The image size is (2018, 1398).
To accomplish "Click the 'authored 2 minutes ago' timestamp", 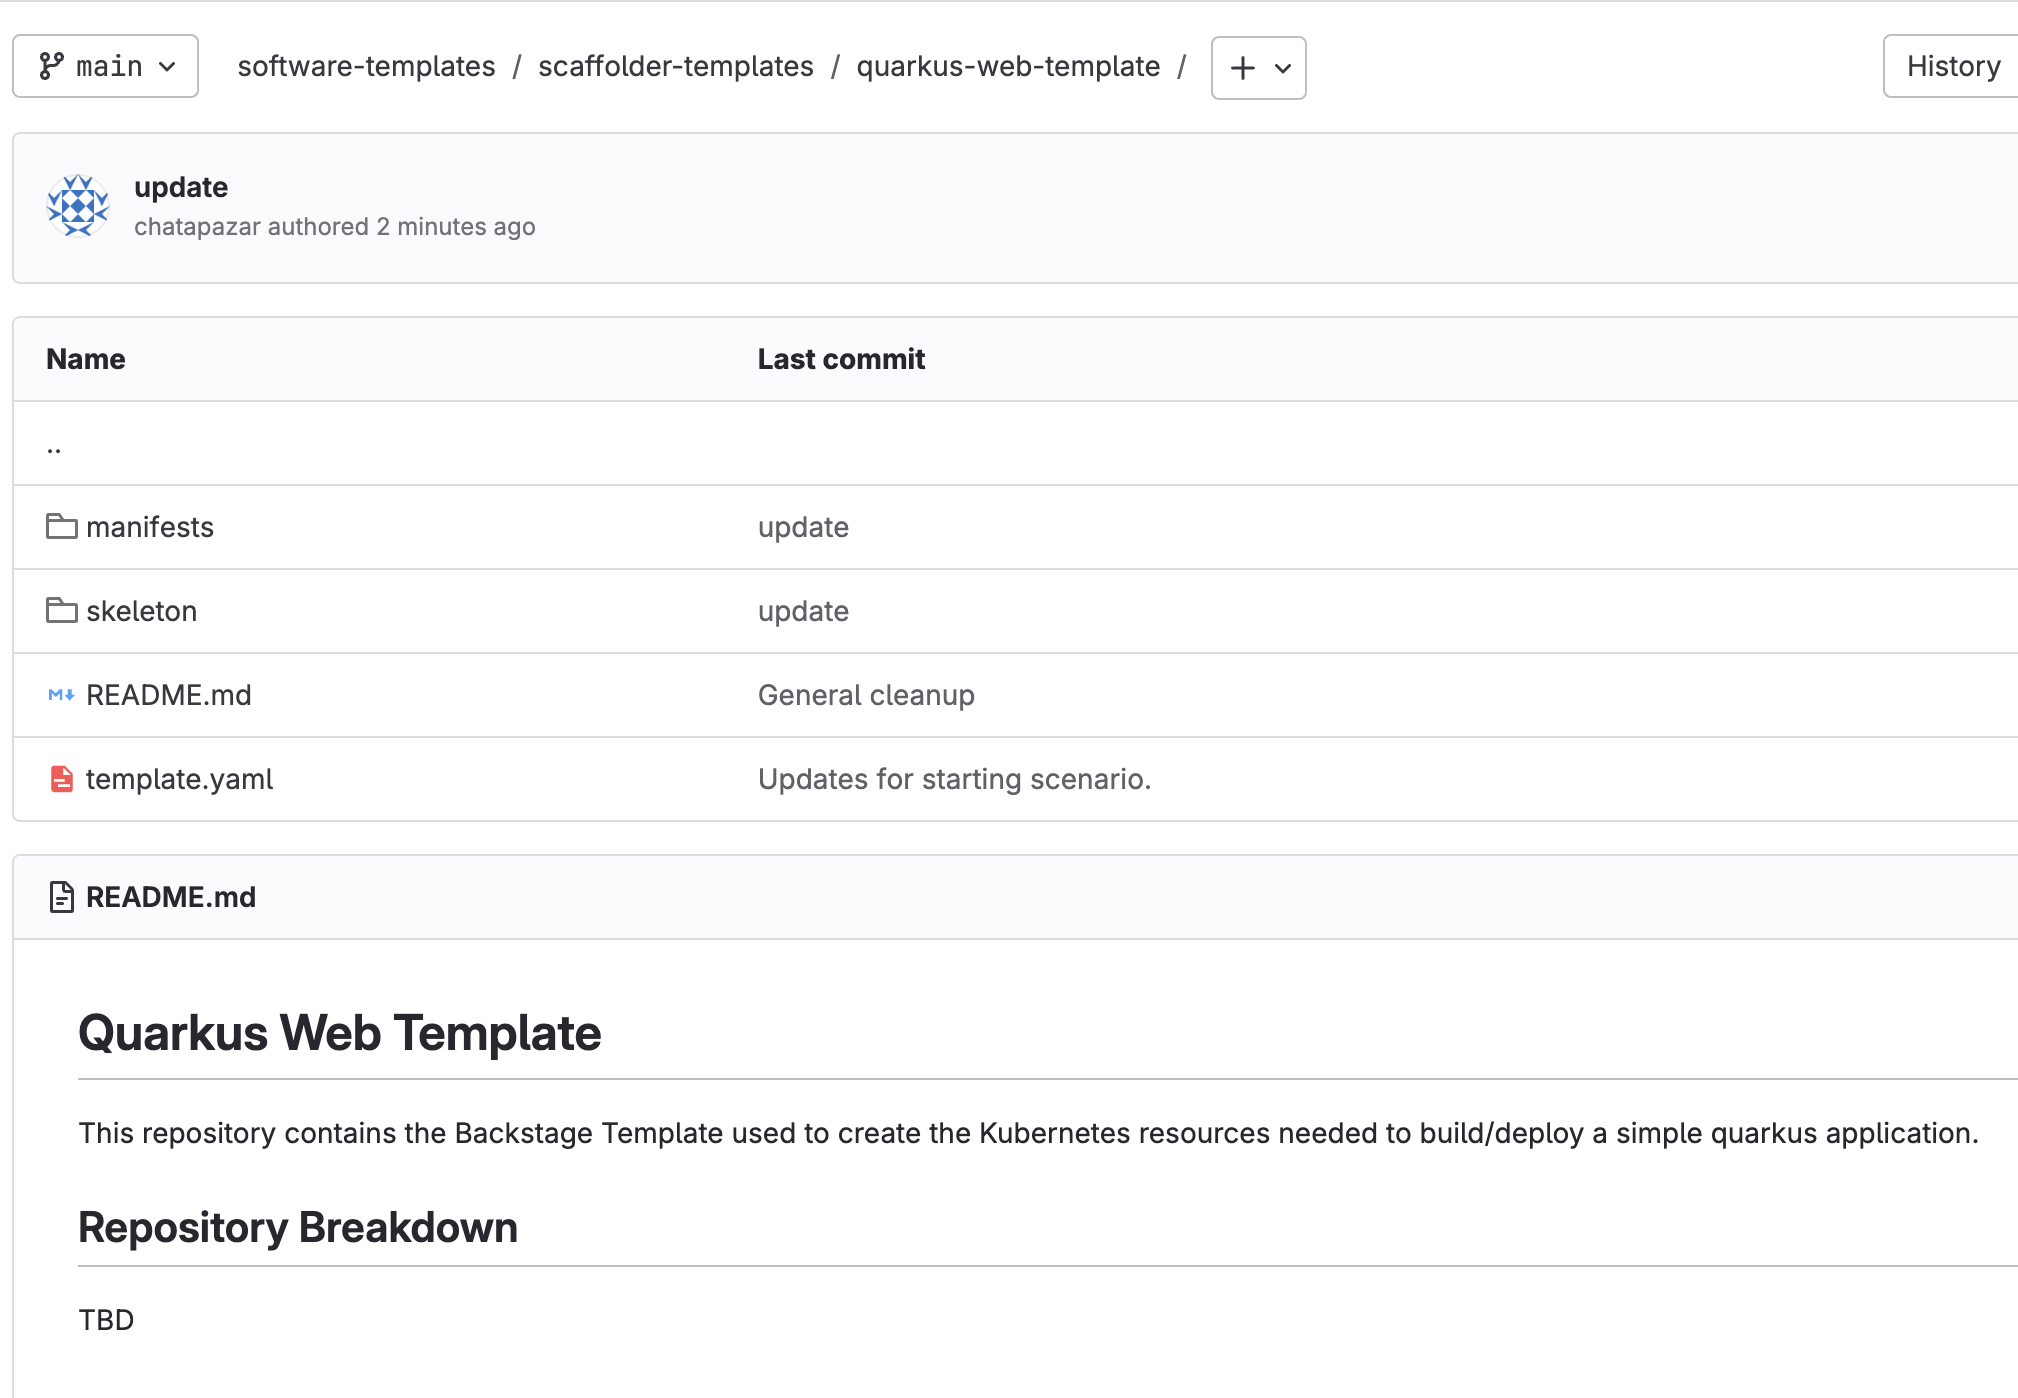I will [x=401, y=227].
